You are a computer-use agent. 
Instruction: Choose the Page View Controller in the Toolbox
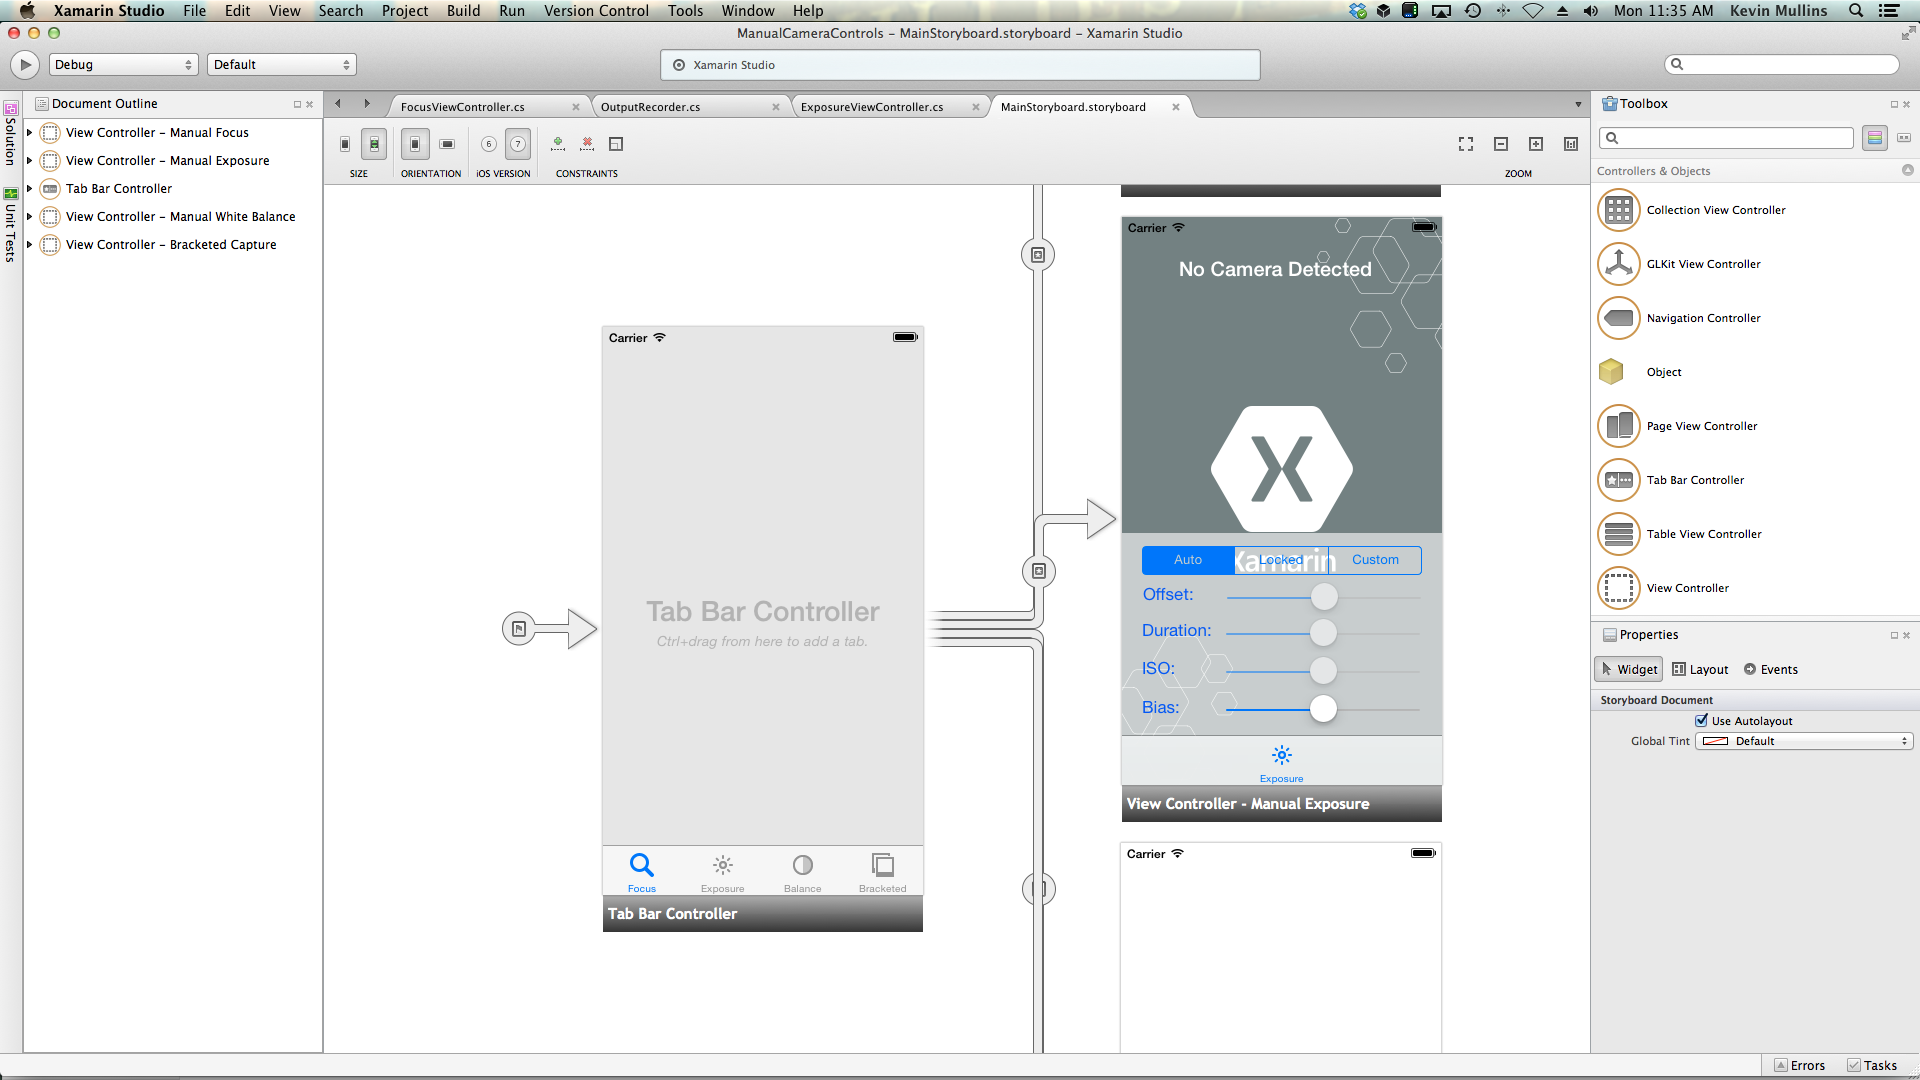1702,426
